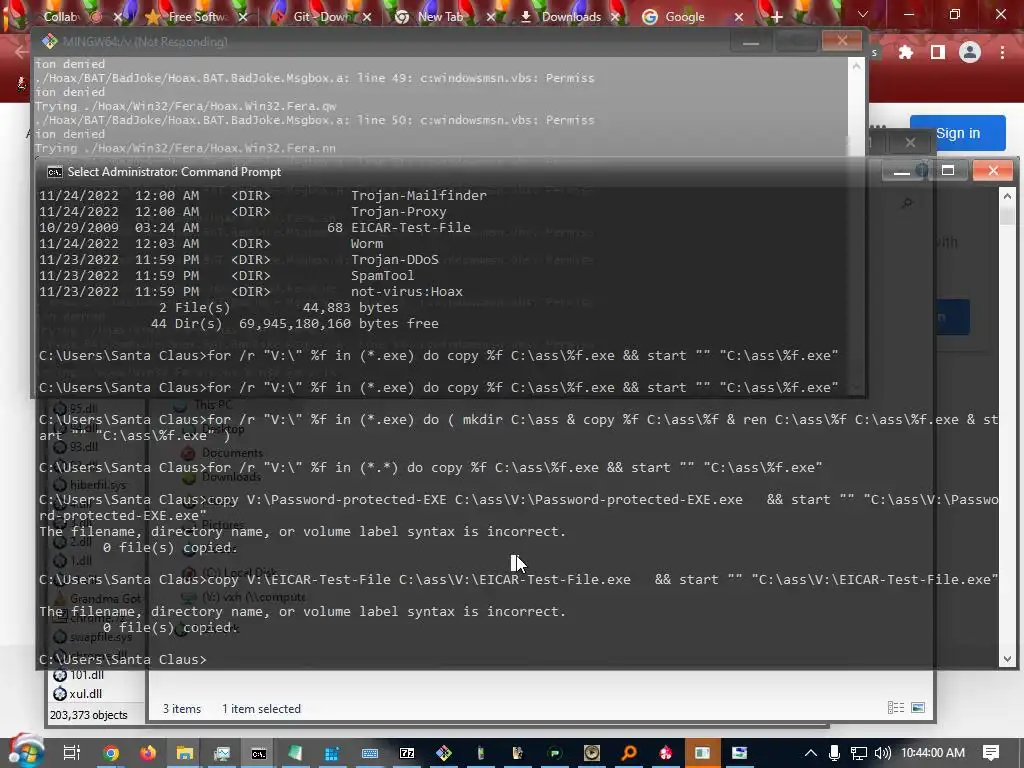The height and width of the screenshot is (768, 1024).
Task: Click the Sign in button
Action: (x=957, y=133)
